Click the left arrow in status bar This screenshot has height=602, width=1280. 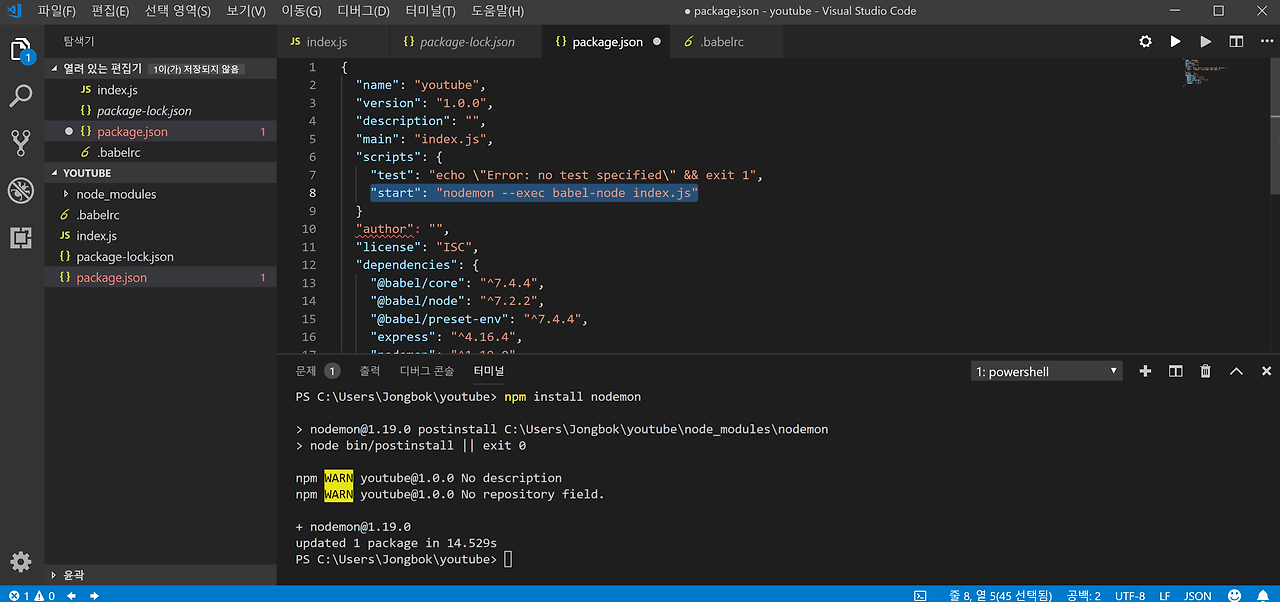pyautogui.click(x=72, y=595)
